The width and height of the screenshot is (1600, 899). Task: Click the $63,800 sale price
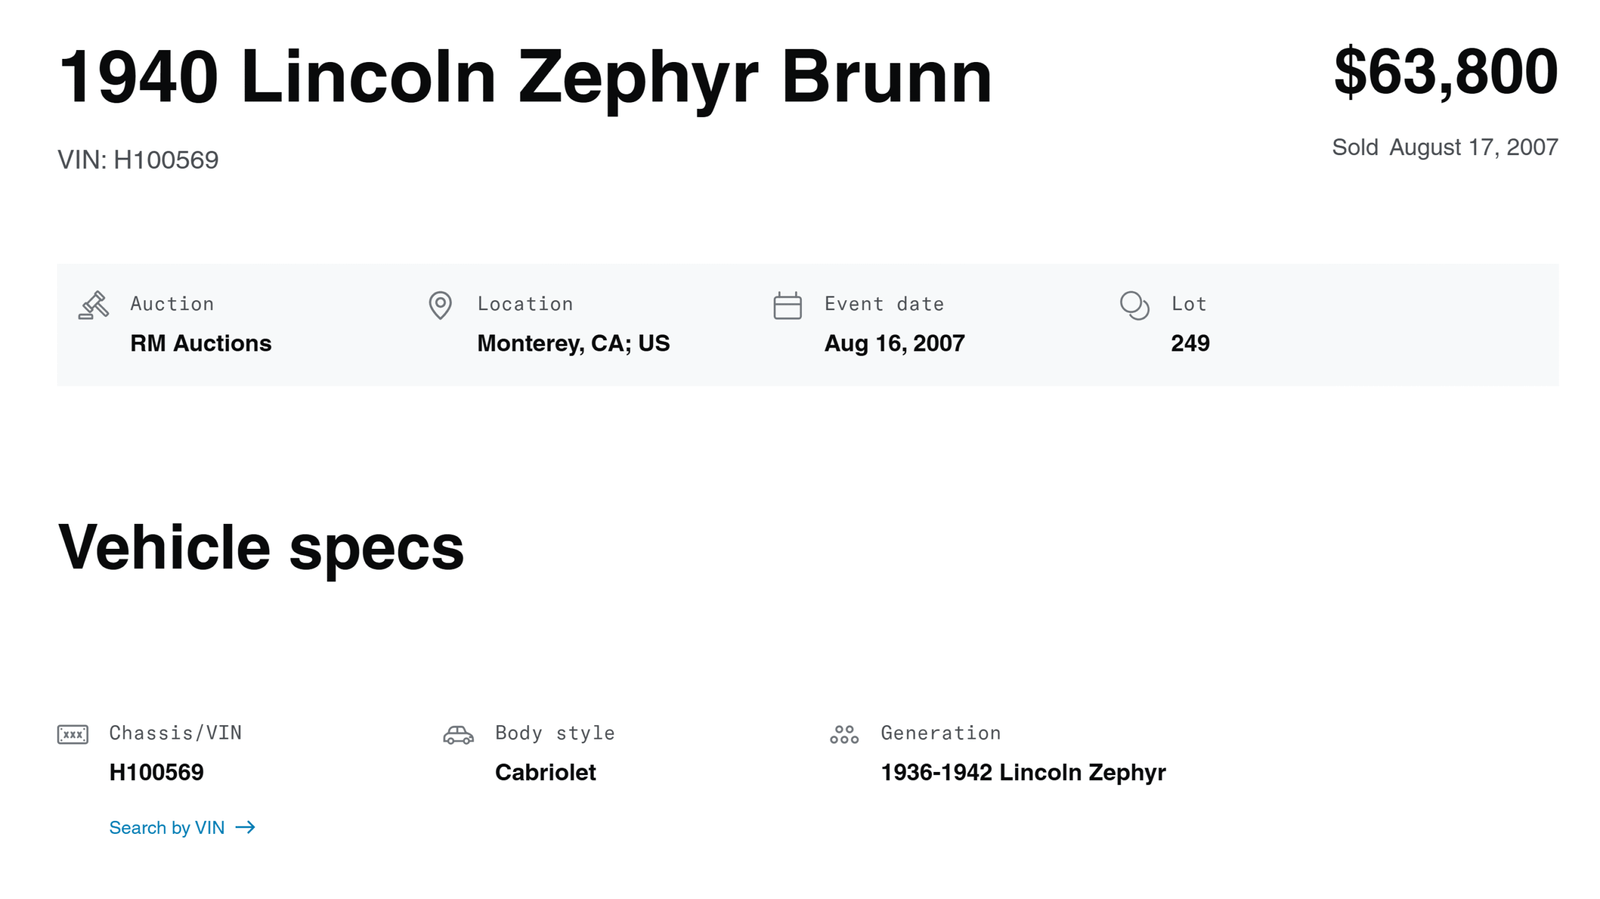click(1445, 72)
